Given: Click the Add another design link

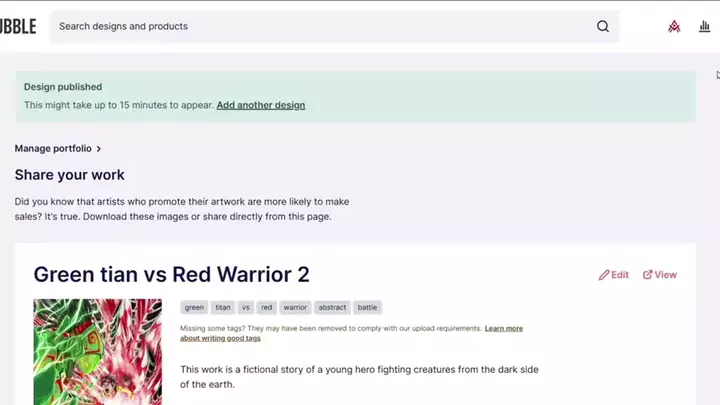Looking at the screenshot, I should coord(261,105).
